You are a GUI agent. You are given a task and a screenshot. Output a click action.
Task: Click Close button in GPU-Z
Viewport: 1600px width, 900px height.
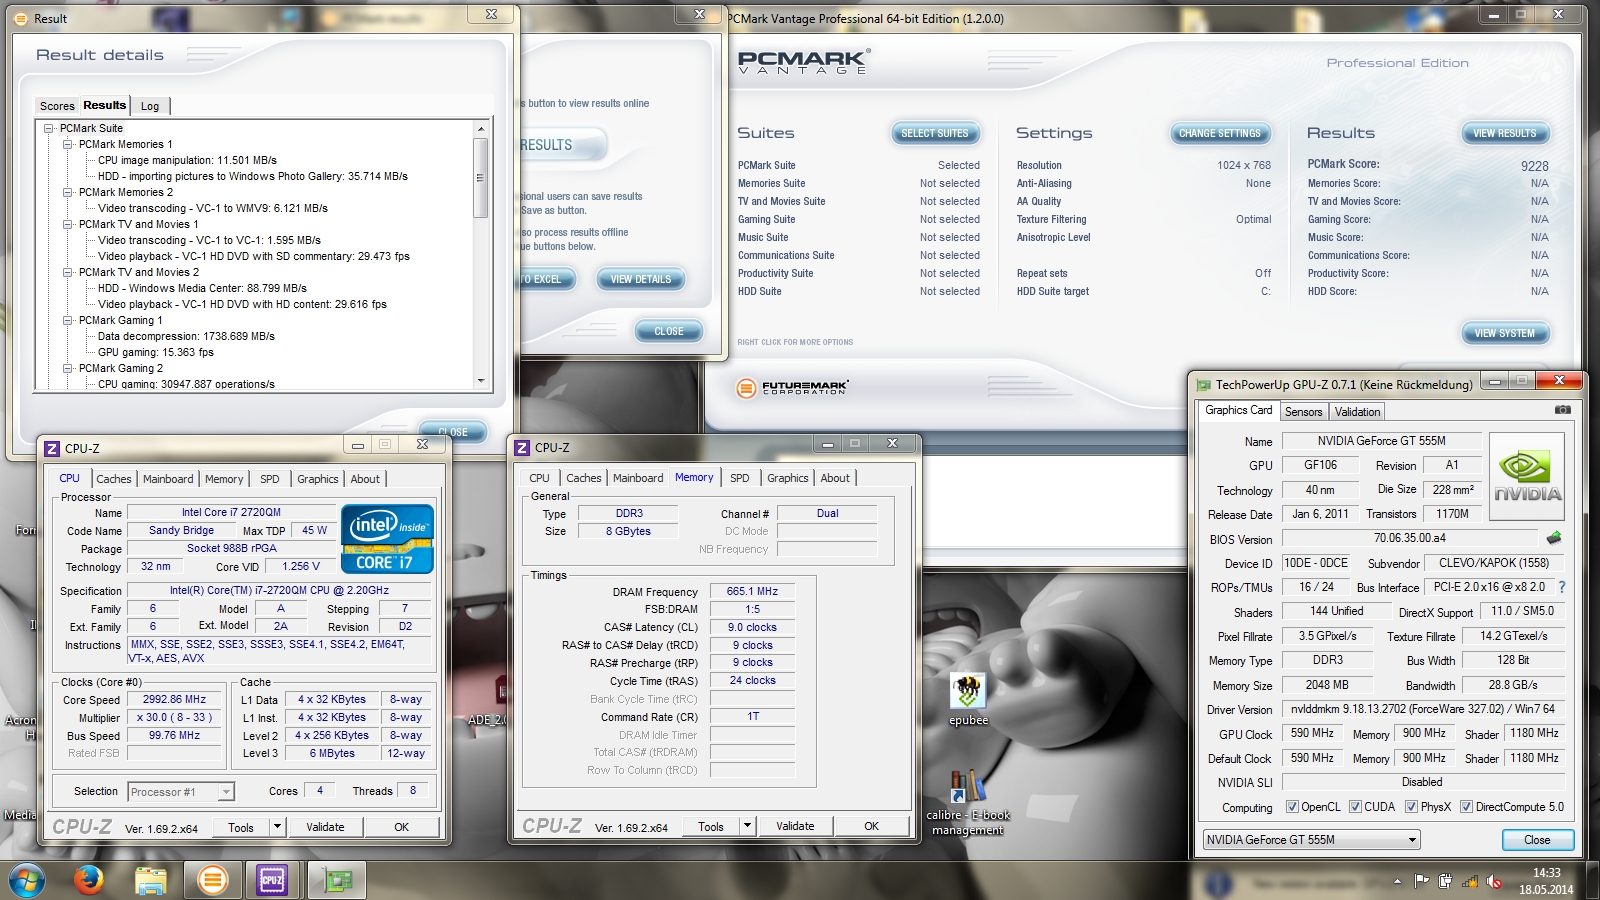point(1537,840)
